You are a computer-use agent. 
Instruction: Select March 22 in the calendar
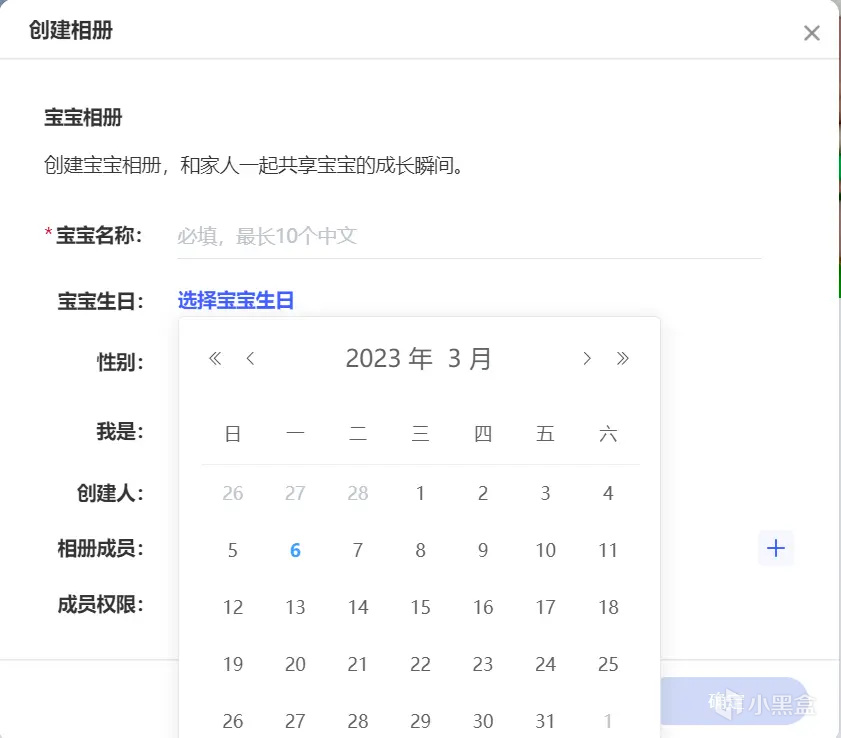pyautogui.click(x=420, y=665)
